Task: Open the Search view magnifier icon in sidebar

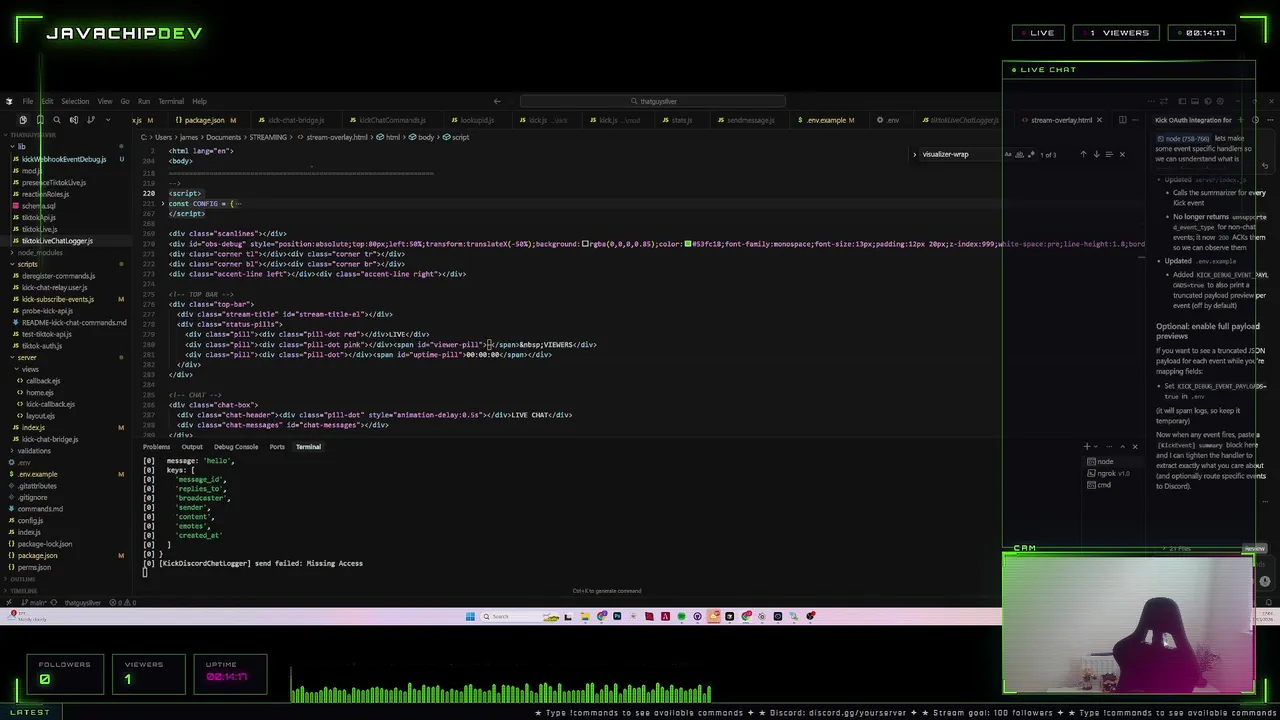Action: (57, 120)
